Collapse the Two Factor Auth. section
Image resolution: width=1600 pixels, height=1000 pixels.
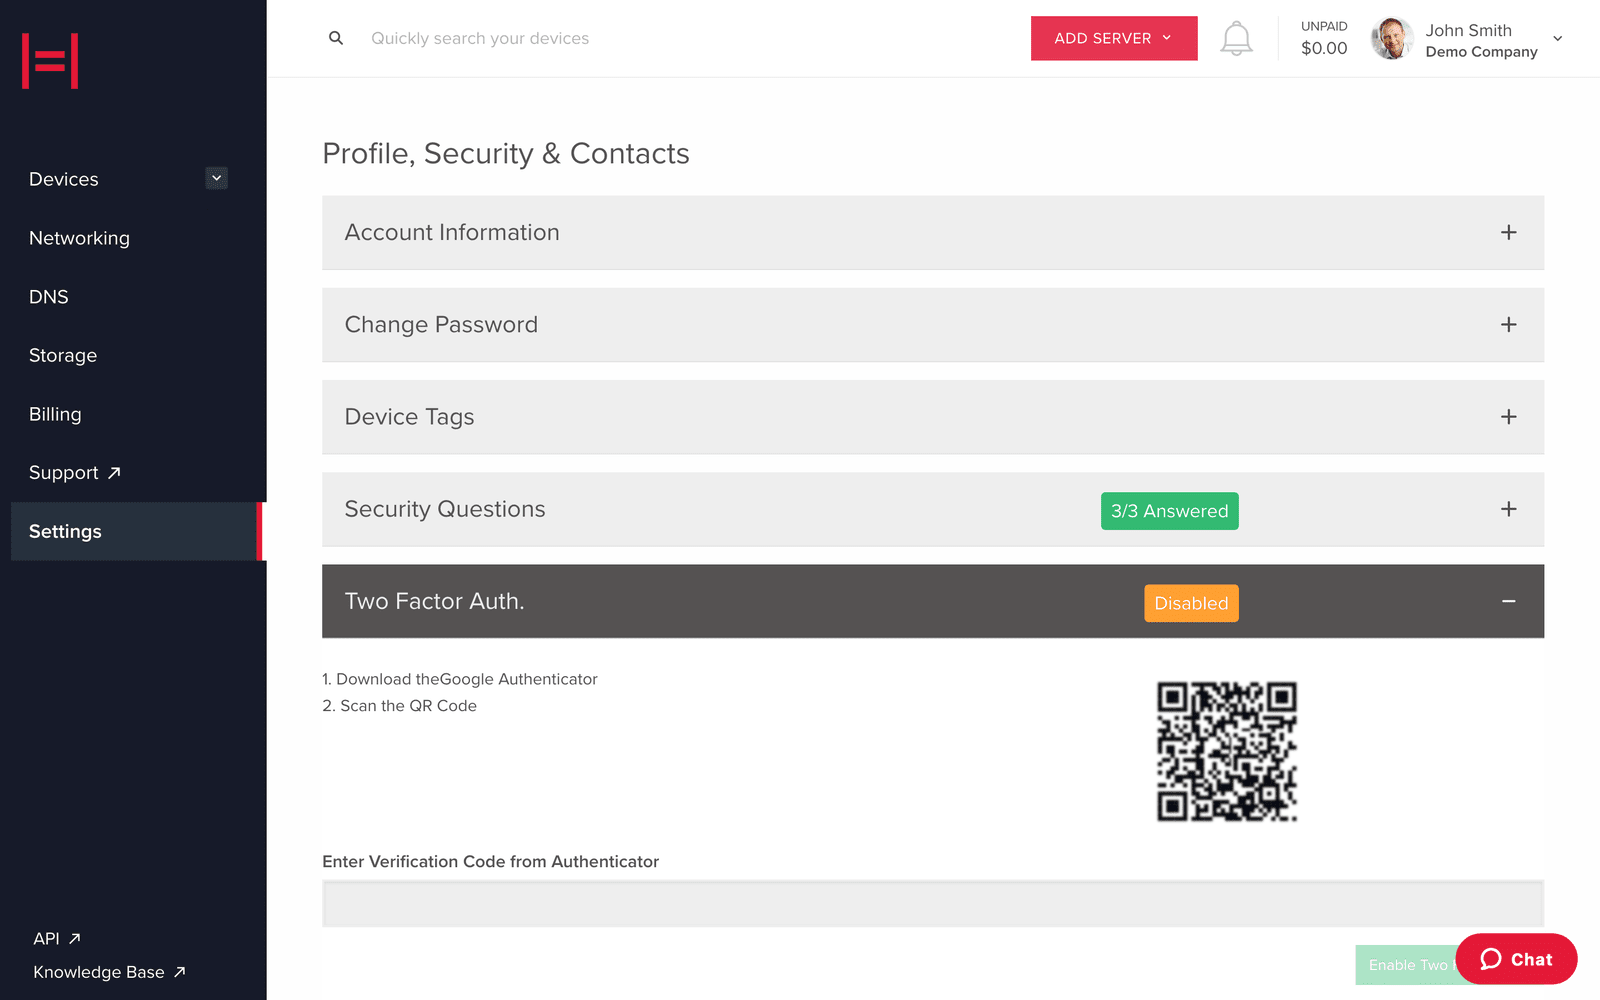(1508, 601)
